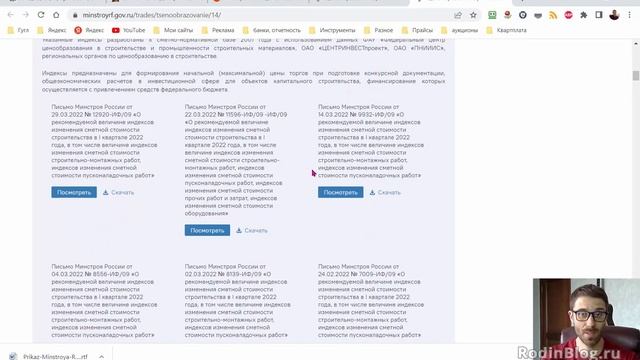Image resolution: width=640 pixels, height=360 pixels.
Task: Focus the address bar with minstroyrf.gov.ru URL
Action: 261,15
